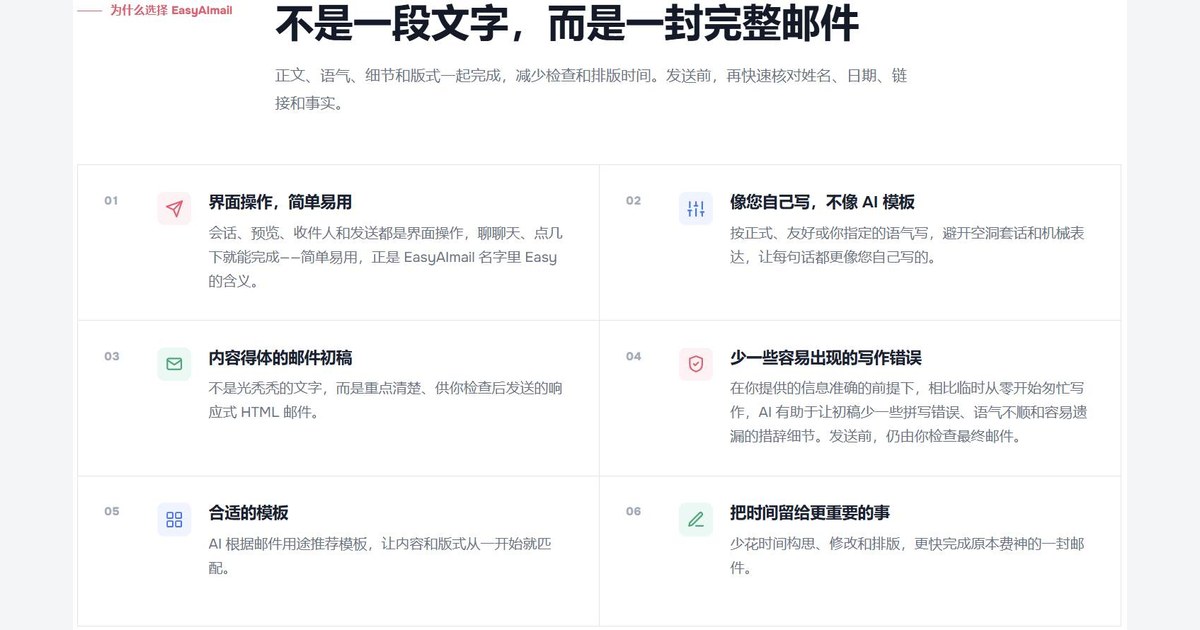Click the heading 内容得体的邮件初稿

coord(280,358)
